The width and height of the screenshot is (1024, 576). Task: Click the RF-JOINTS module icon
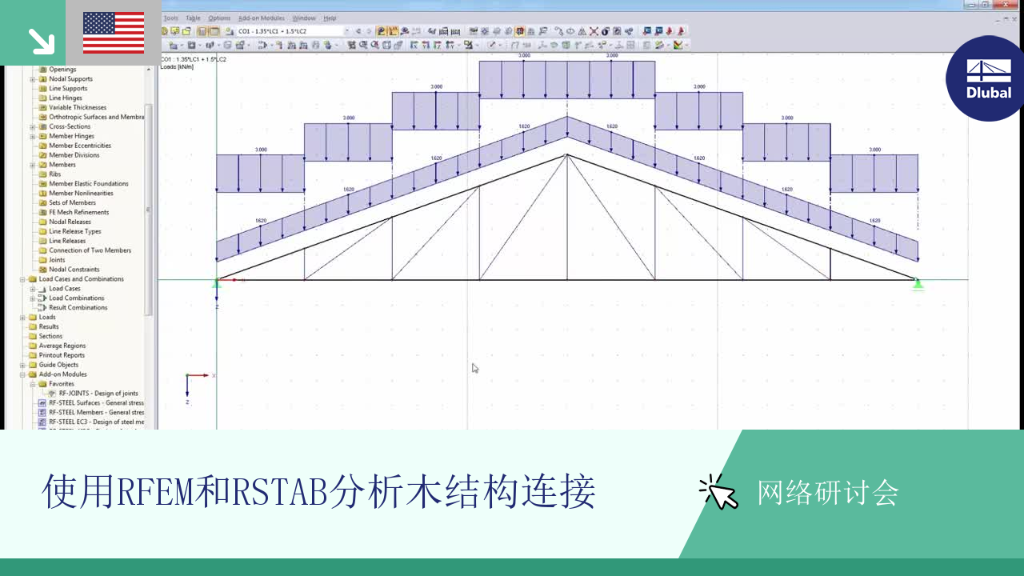52,393
